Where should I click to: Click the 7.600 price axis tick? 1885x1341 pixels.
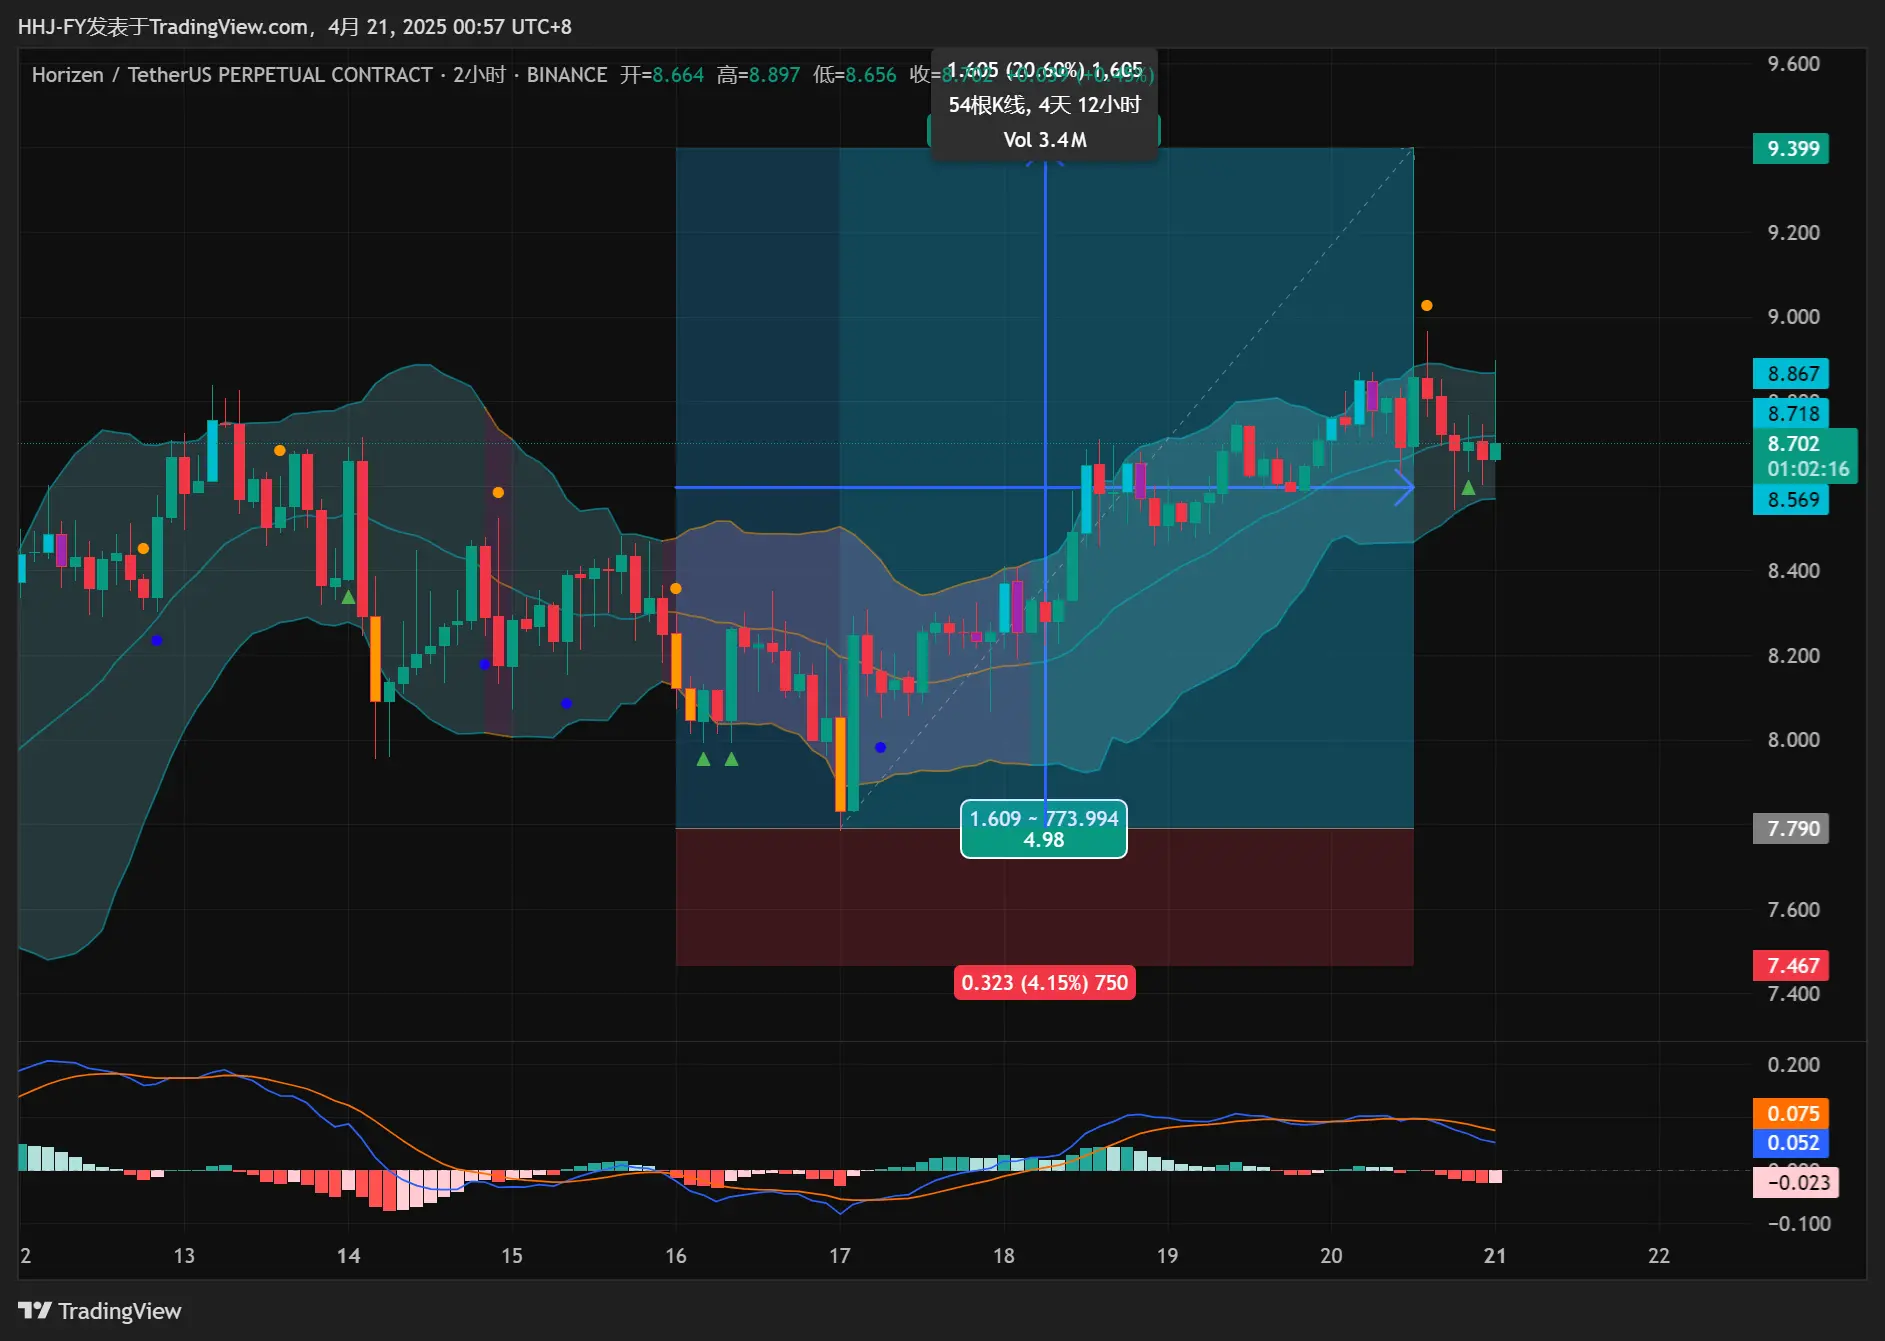pyautogui.click(x=1793, y=910)
